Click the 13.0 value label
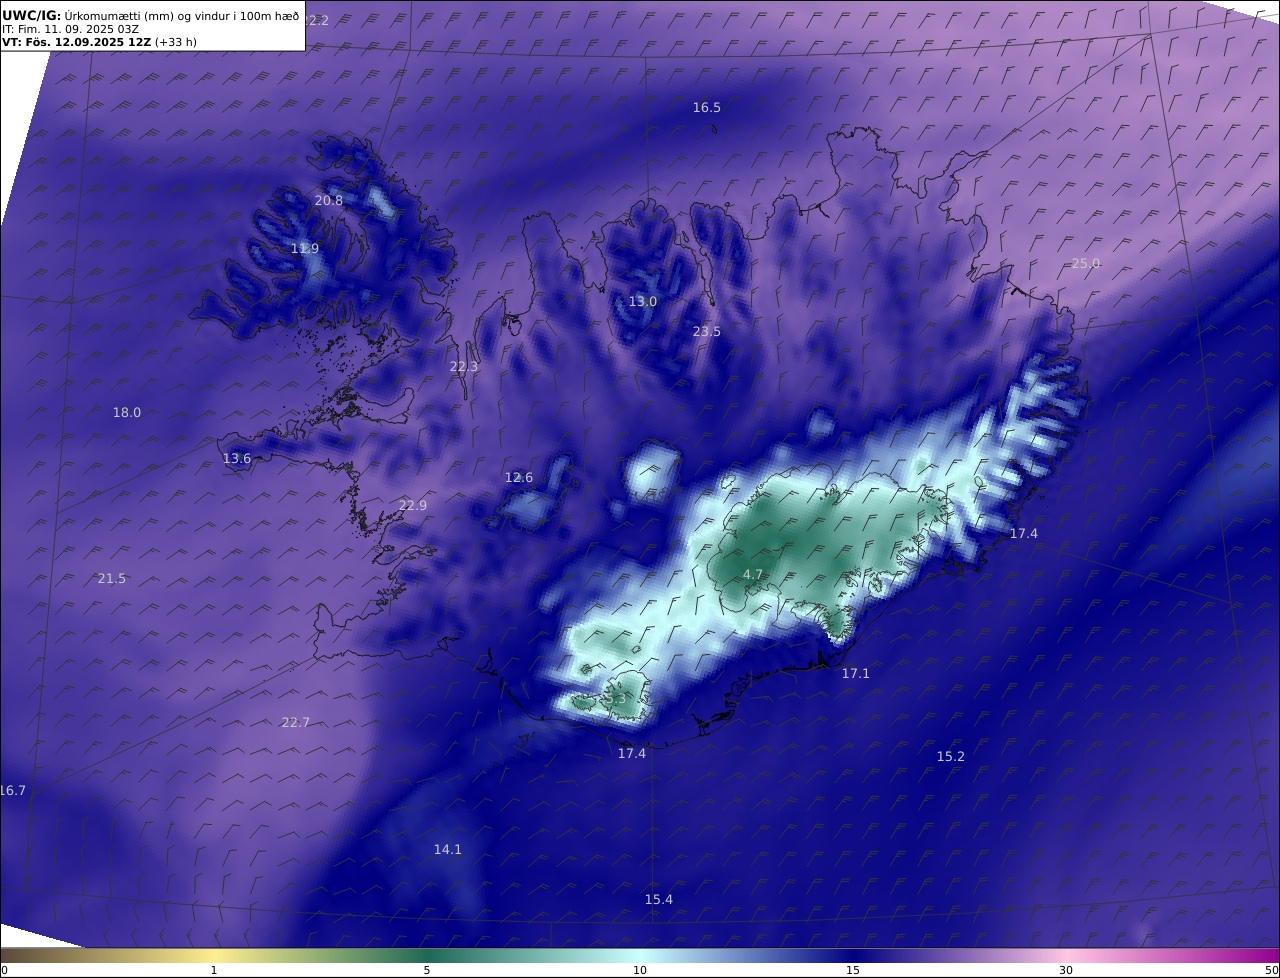This screenshot has width=1280, height=978. [643, 301]
